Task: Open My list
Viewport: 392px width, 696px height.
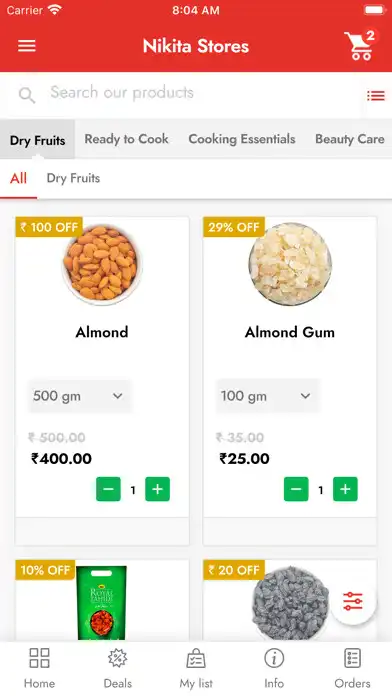Action: 196,668
